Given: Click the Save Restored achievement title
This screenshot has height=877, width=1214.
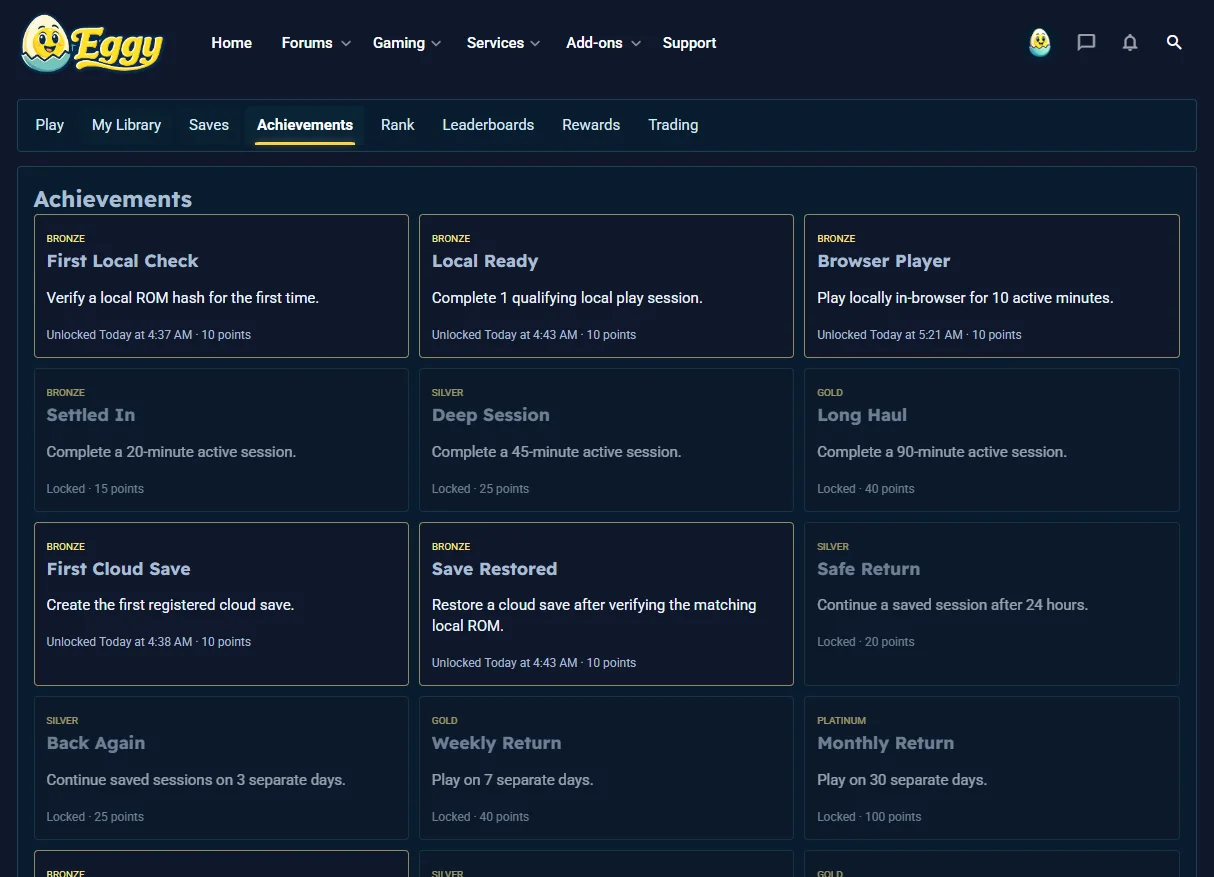Looking at the screenshot, I should pos(495,569).
